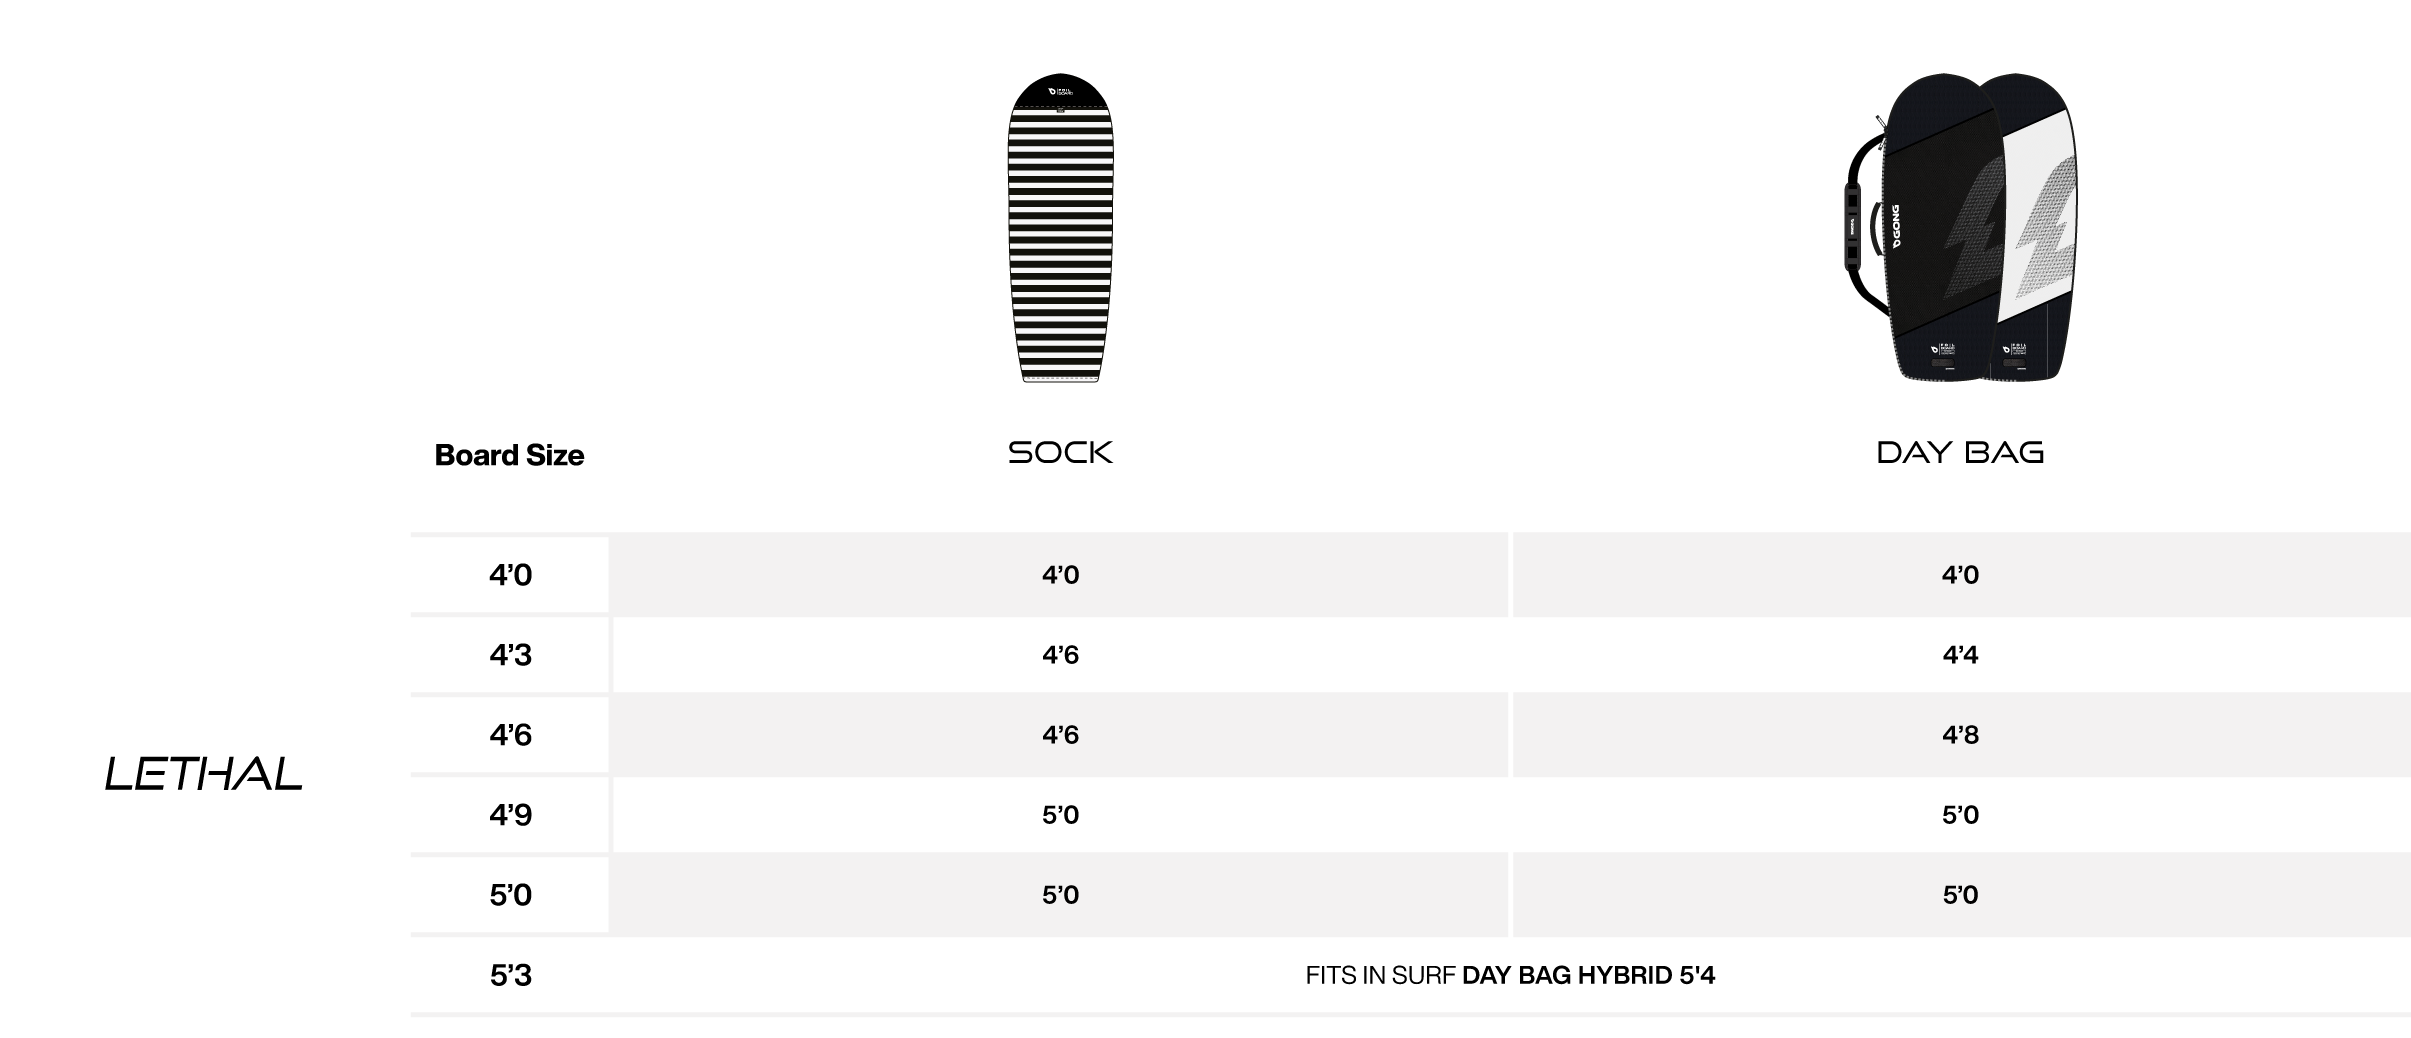
Task: Select the DAY BAG column heading
Action: pyautogui.click(x=1960, y=453)
